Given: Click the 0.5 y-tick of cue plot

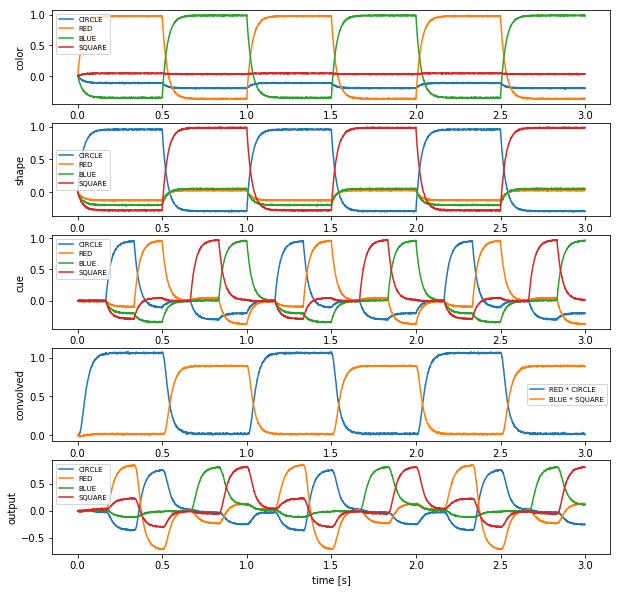Looking at the screenshot, I should pyautogui.click(x=38, y=270).
